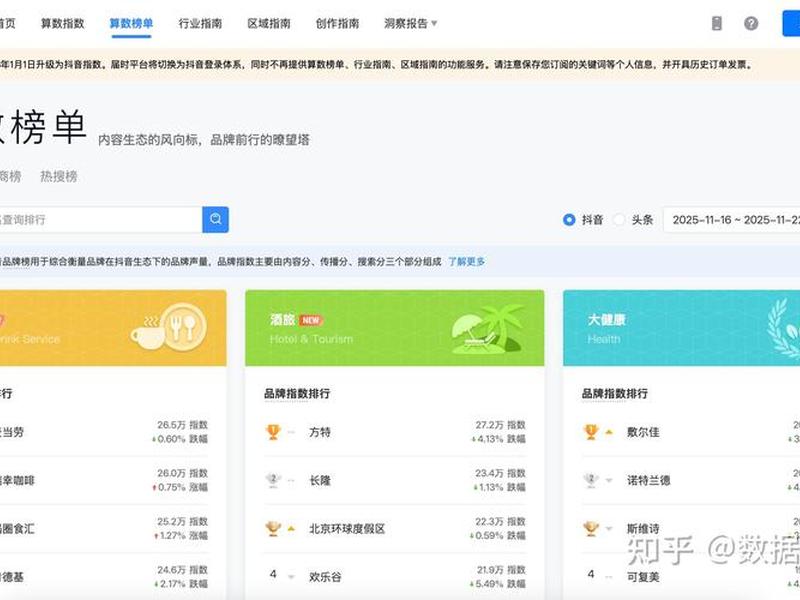Select the 头条 radio button
Viewport: 800px width, 600px height.
[619, 220]
